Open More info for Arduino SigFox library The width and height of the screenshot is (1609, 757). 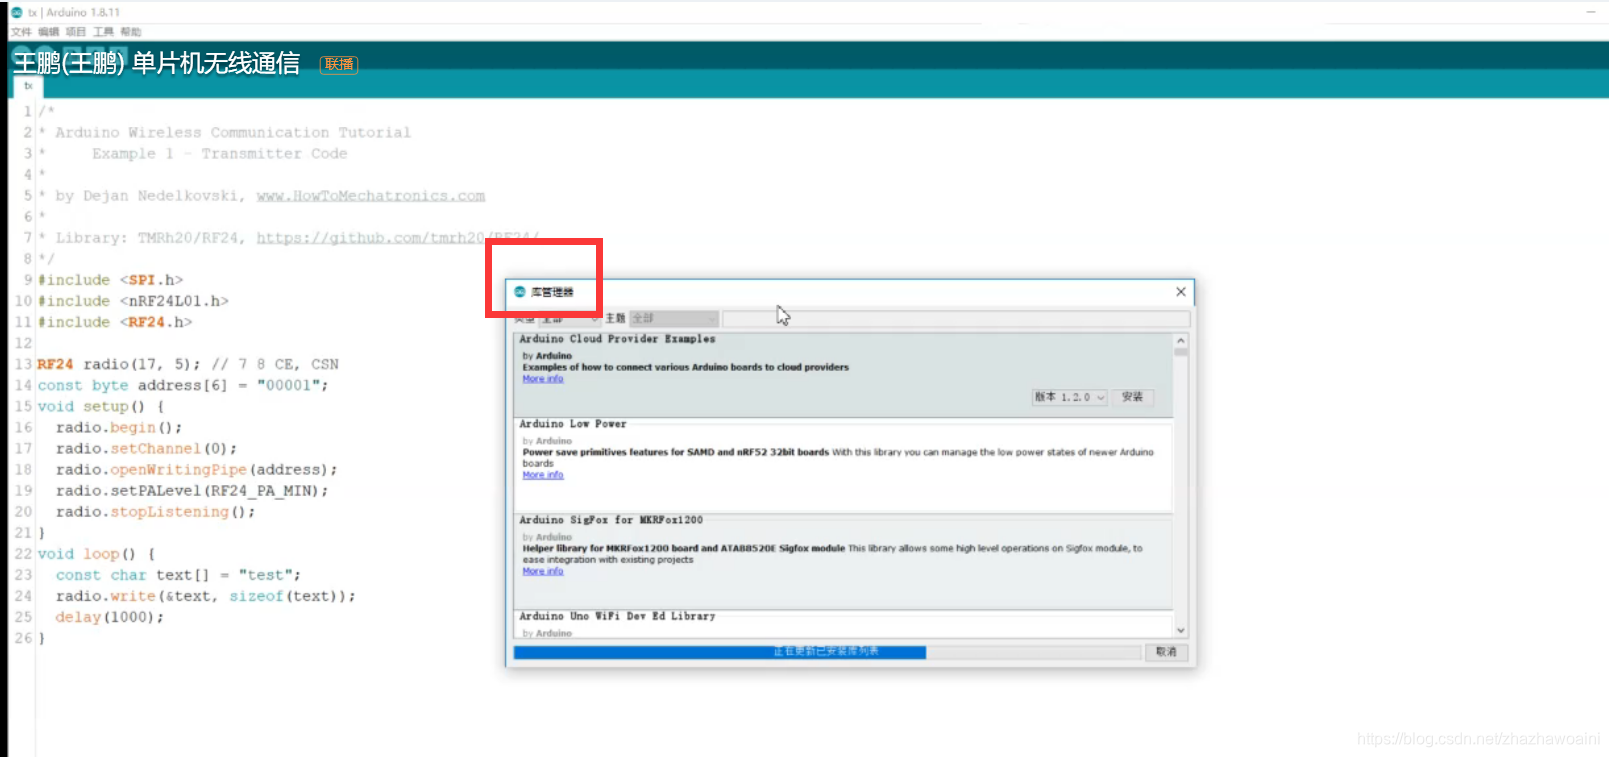pos(543,571)
